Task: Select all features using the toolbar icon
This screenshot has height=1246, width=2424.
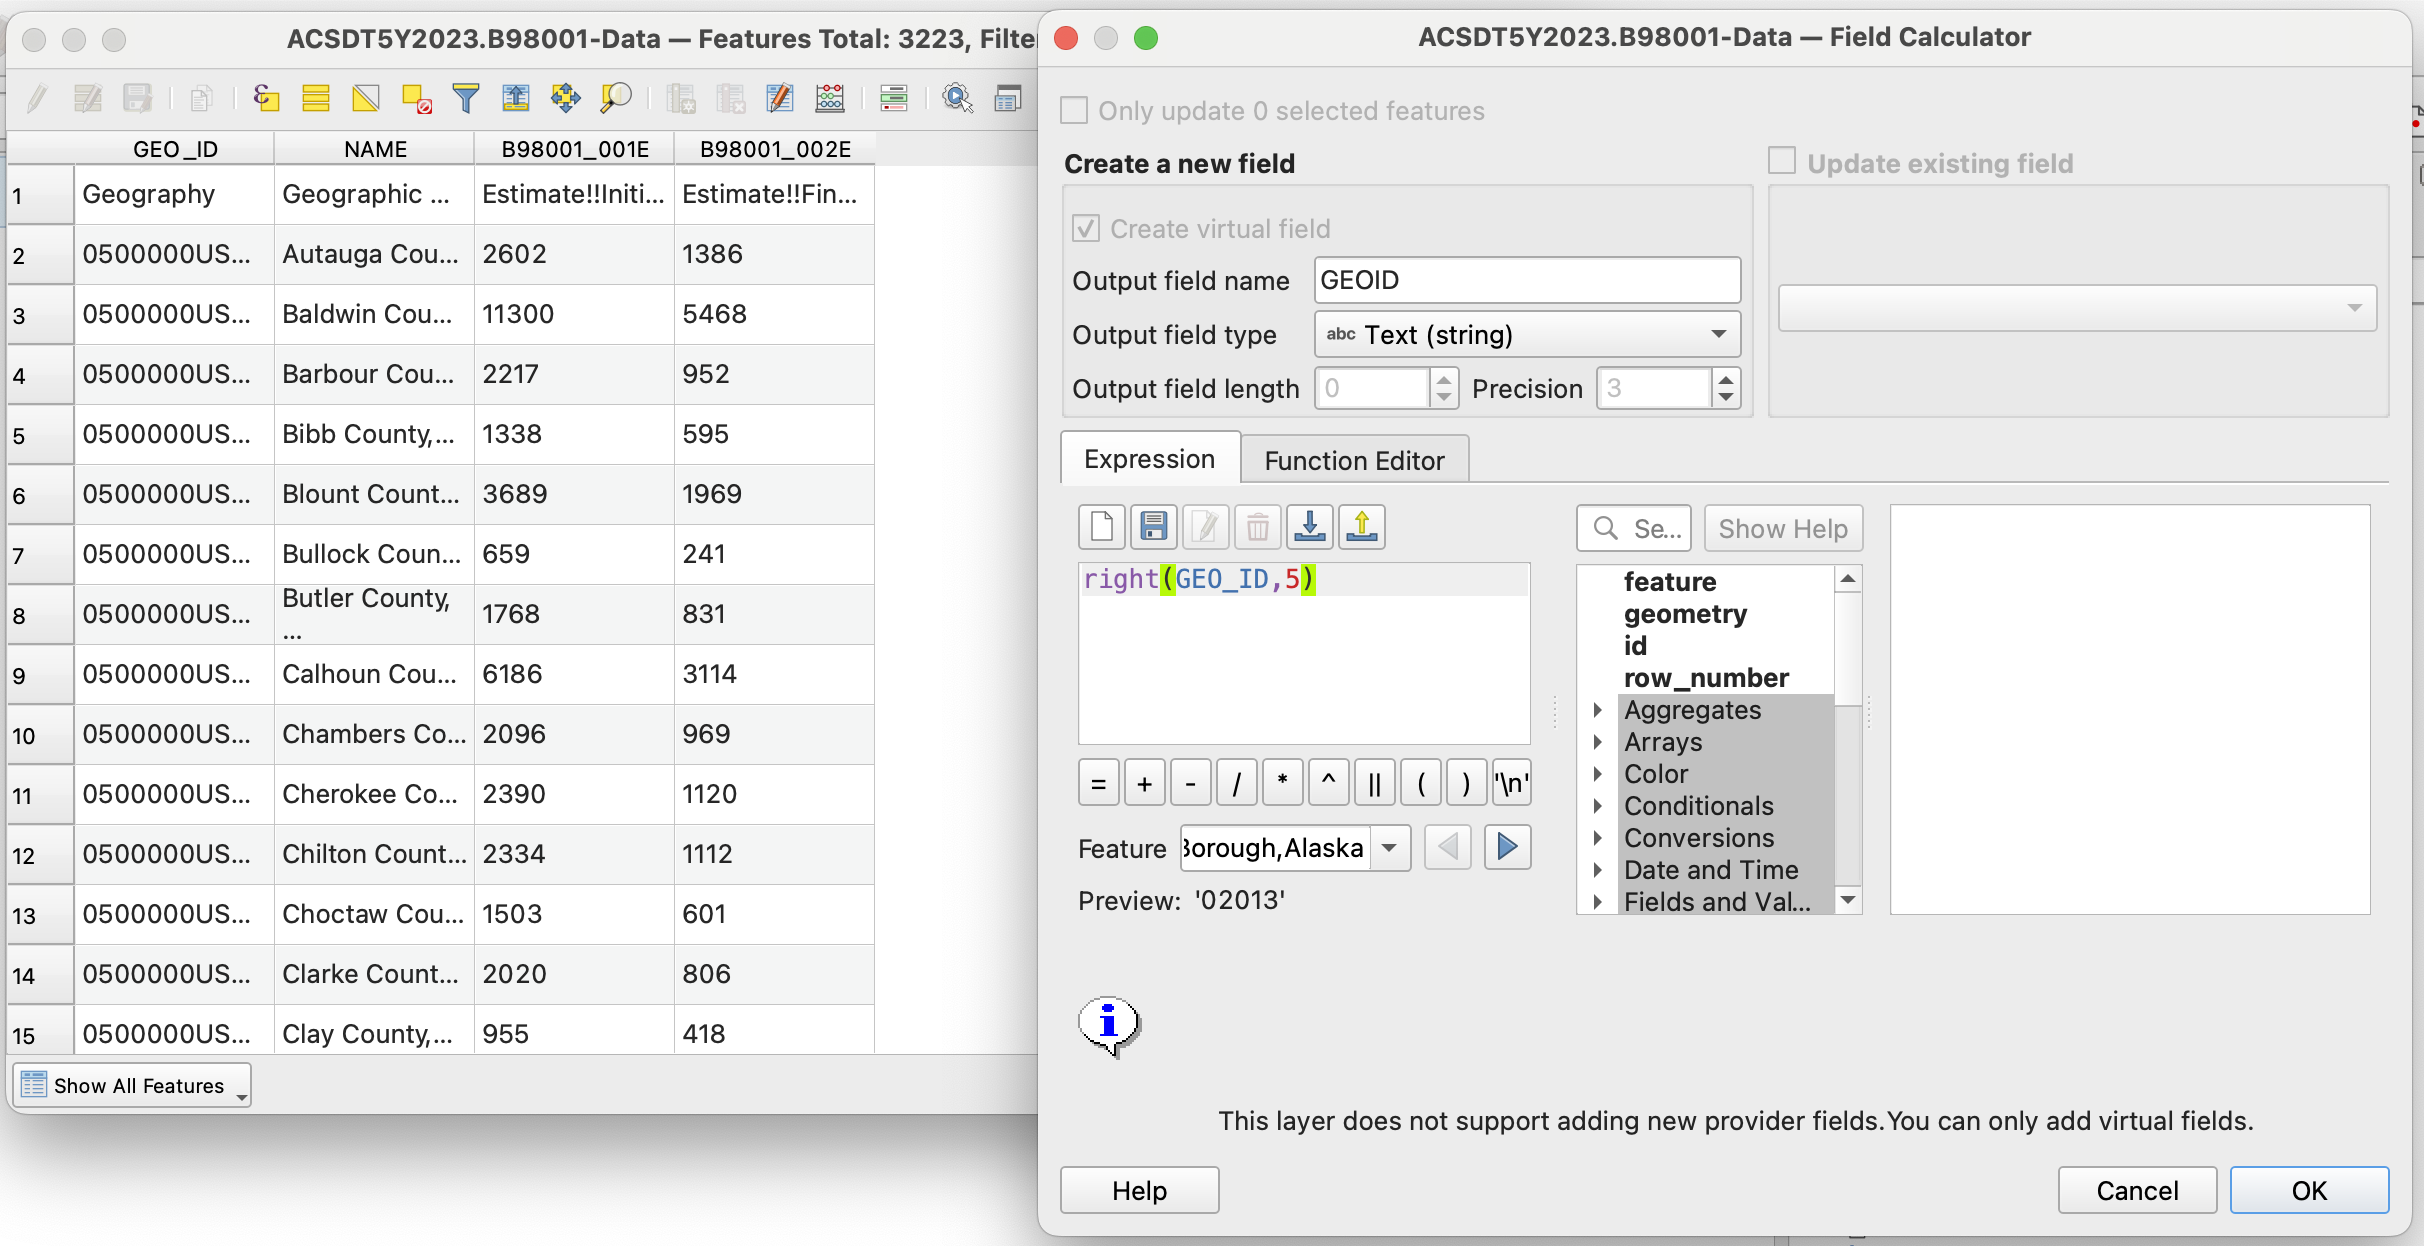Action: tap(316, 97)
